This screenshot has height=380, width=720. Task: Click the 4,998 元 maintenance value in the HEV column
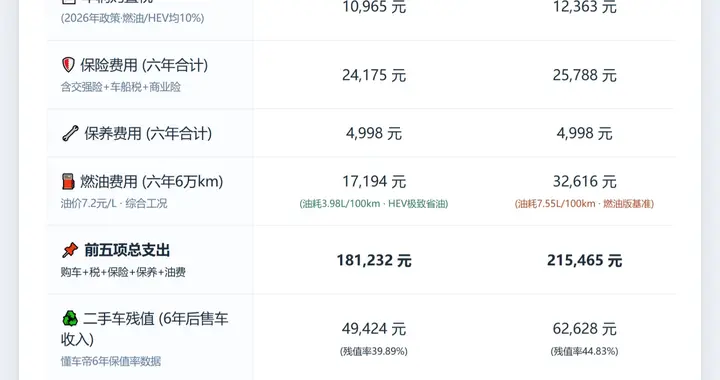[x=374, y=133]
